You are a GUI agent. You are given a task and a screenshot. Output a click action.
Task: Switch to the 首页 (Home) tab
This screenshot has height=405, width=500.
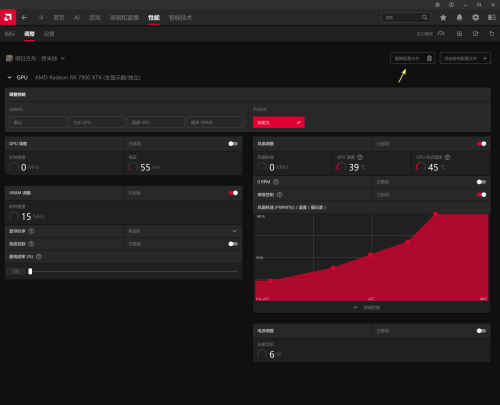point(59,17)
